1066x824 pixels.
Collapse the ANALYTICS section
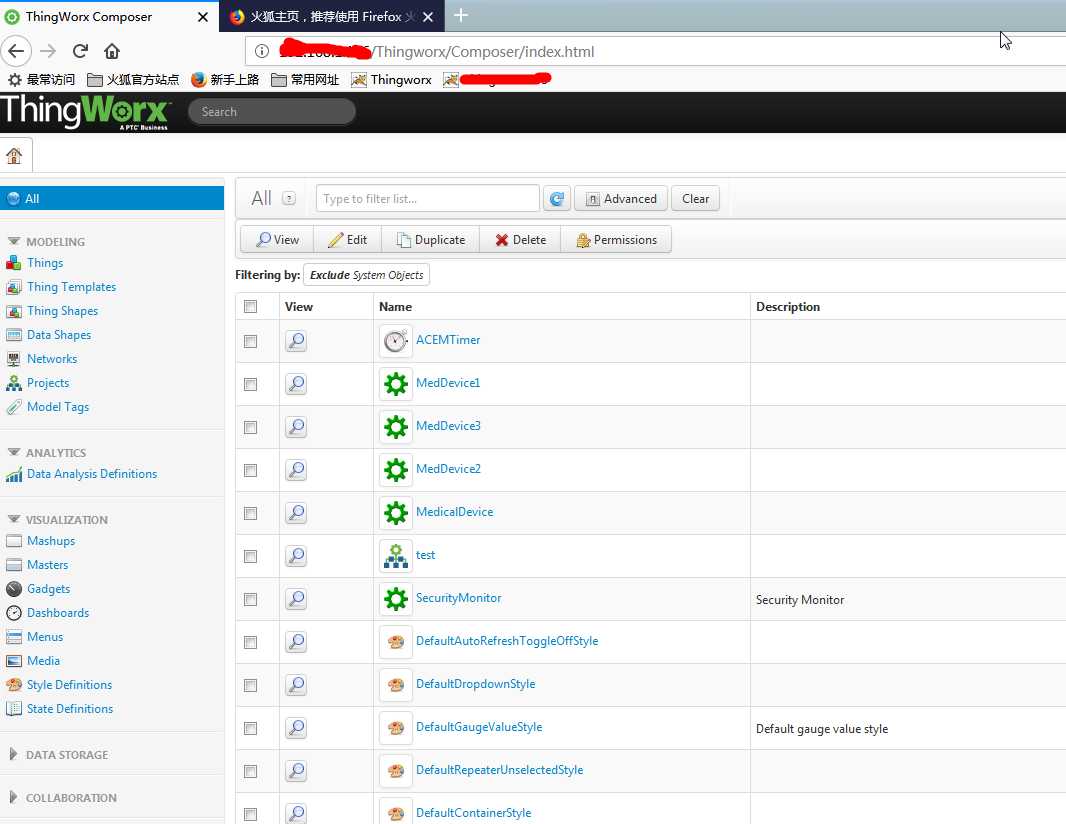point(14,452)
